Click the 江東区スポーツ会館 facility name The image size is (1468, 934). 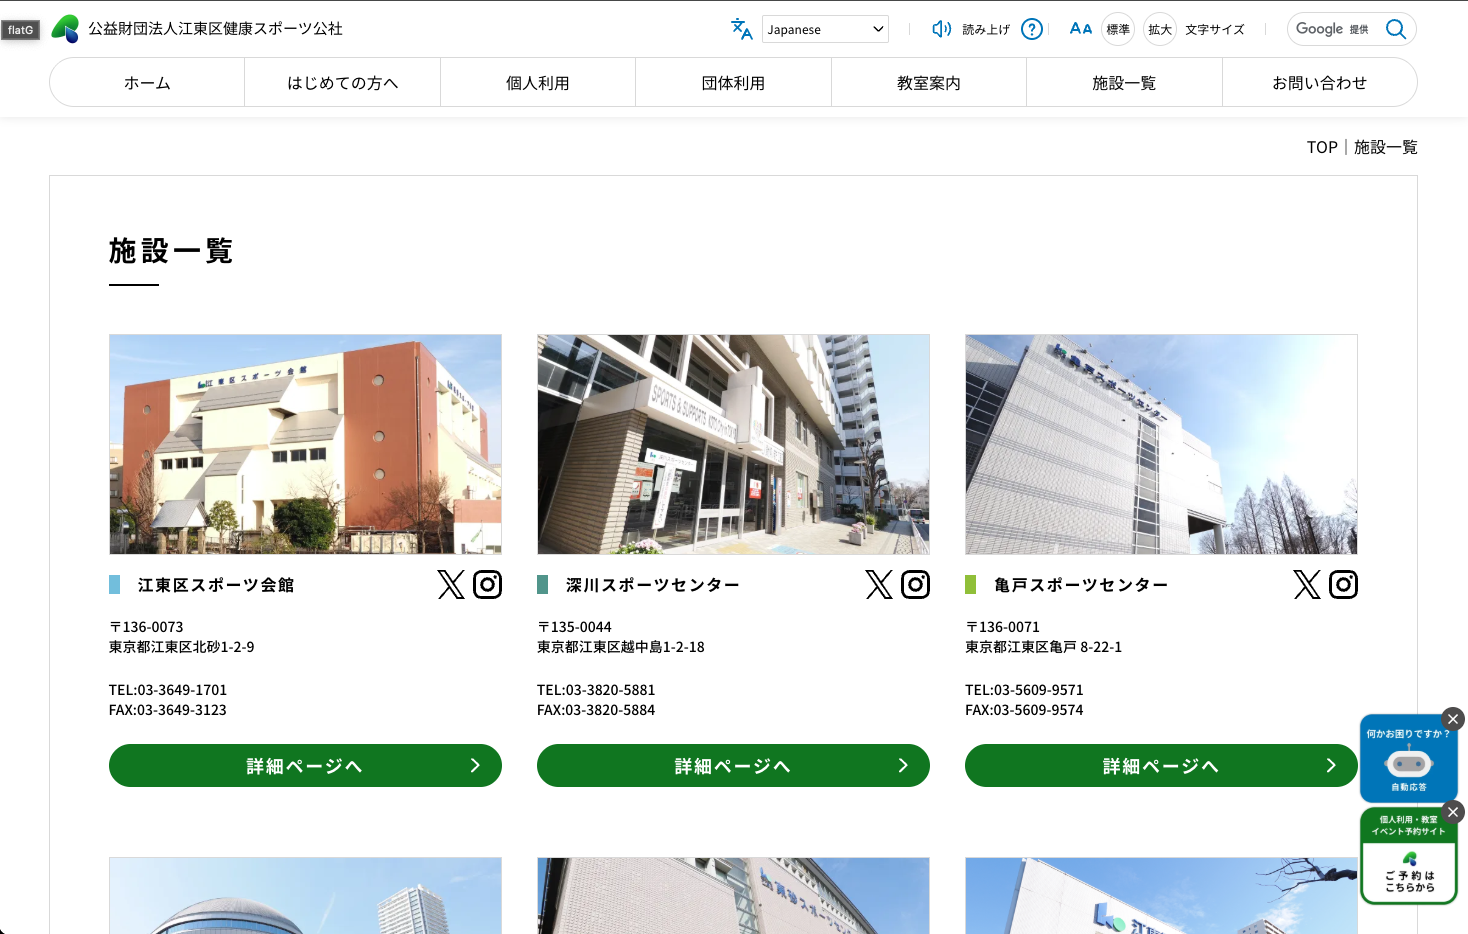pyautogui.click(x=216, y=585)
